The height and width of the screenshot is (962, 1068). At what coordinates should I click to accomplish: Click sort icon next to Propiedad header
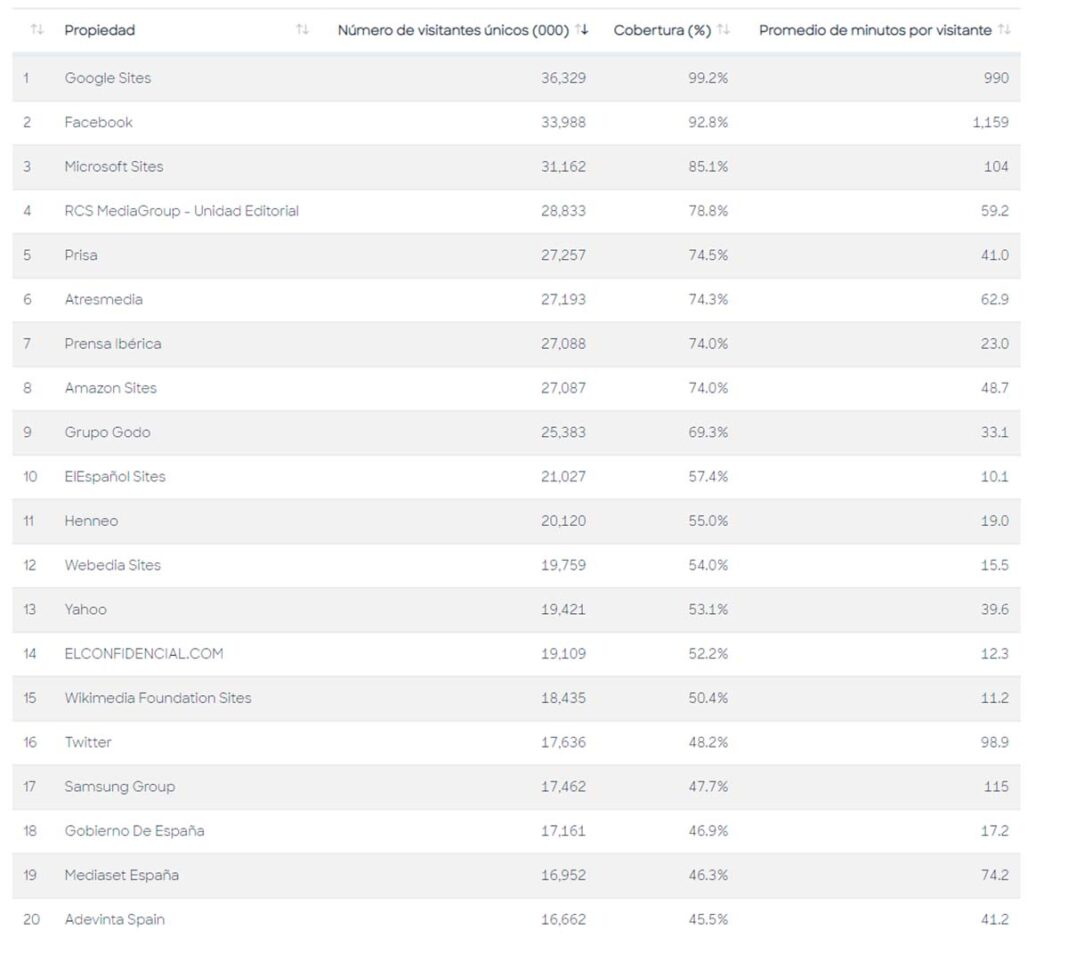click(x=302, y=30)
